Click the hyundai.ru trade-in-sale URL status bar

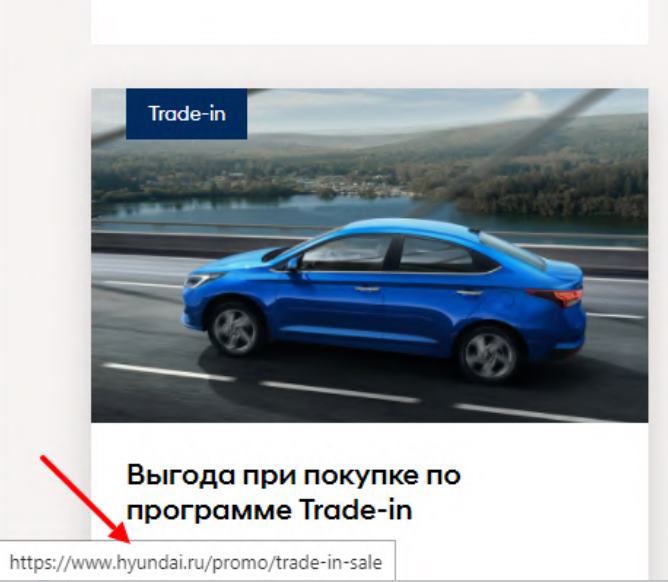point(196,562)
